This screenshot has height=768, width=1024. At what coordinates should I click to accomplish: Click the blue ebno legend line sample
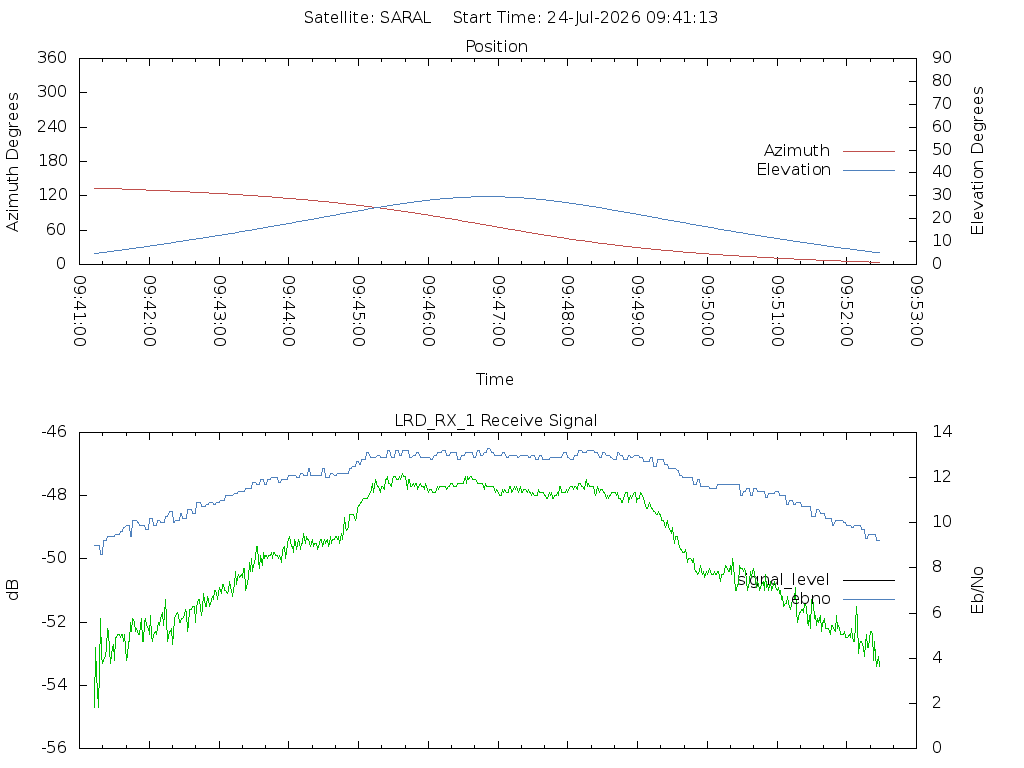pos(869,600)
